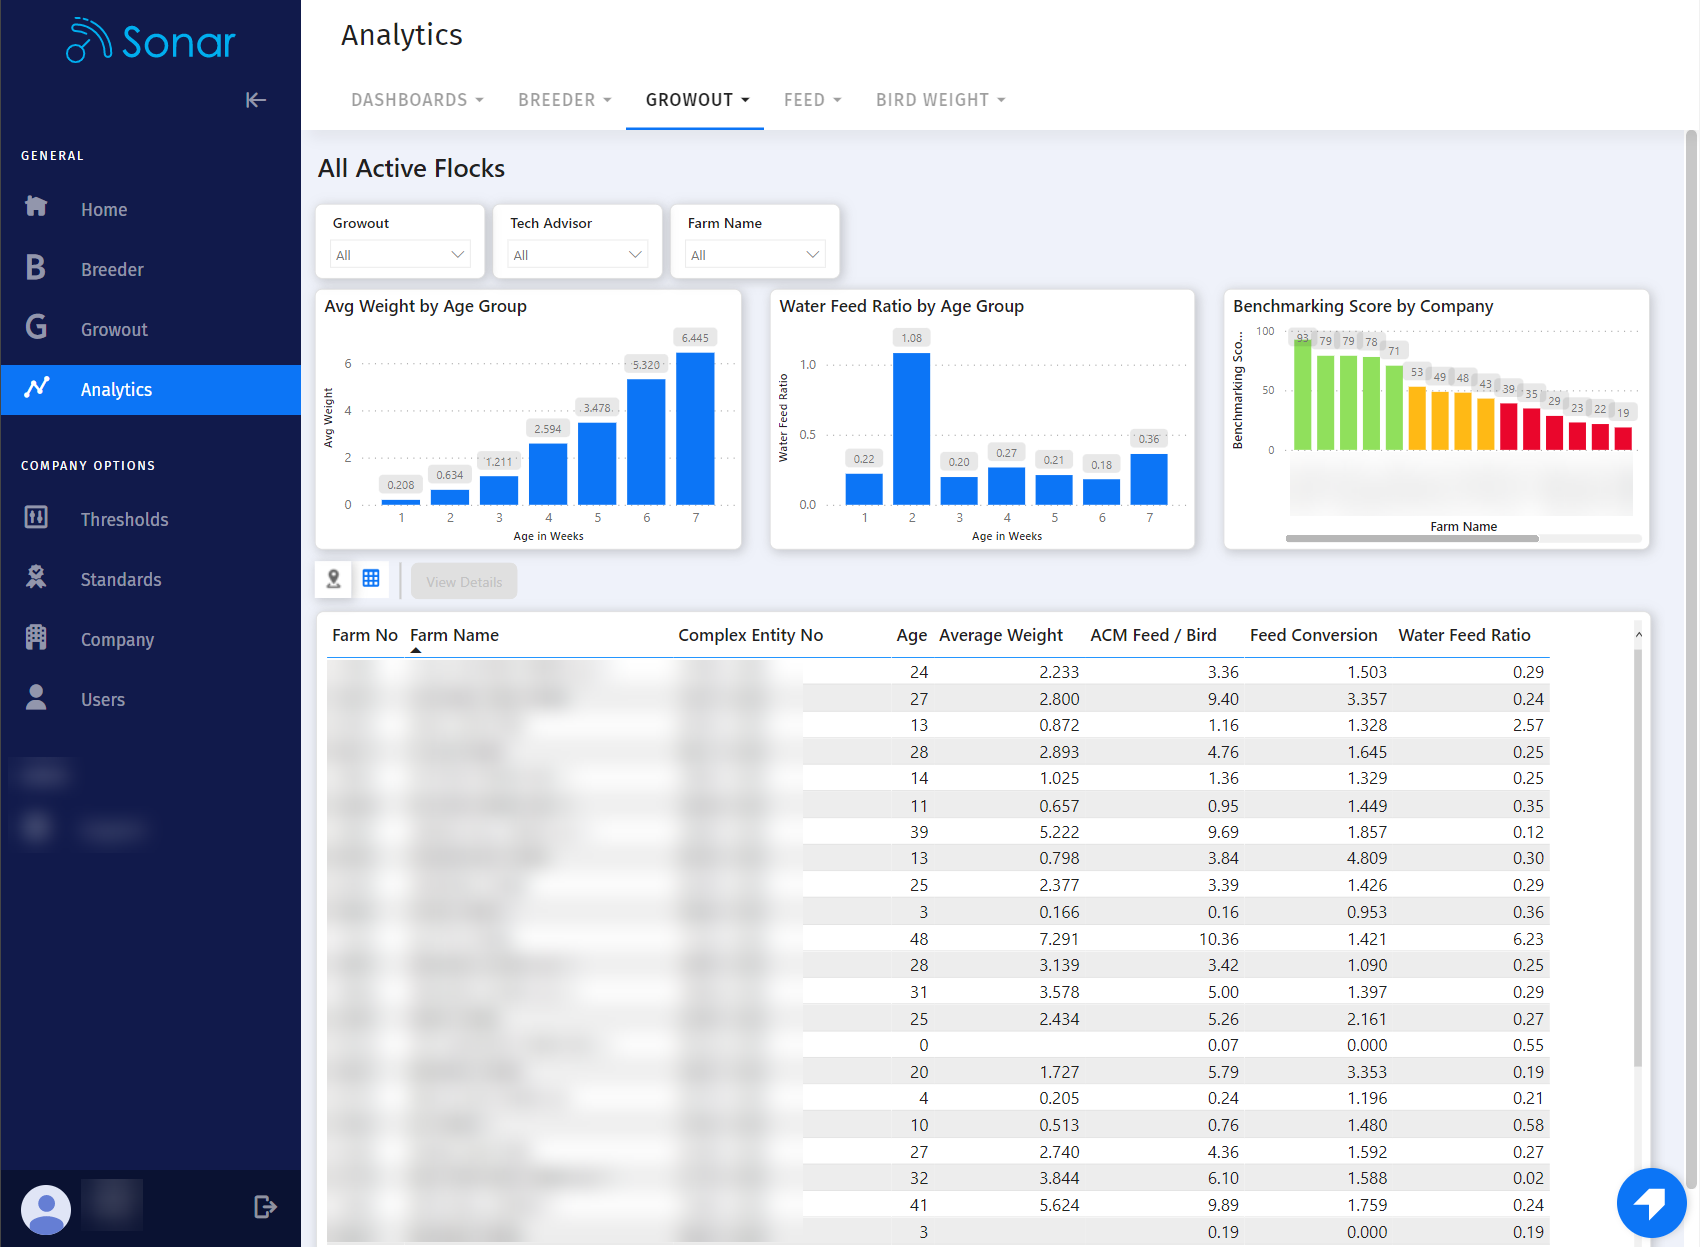This screenshot has width=1700, height=1247.
Task: Sort by Feed Conversion header
Action: click(1313, 635)
